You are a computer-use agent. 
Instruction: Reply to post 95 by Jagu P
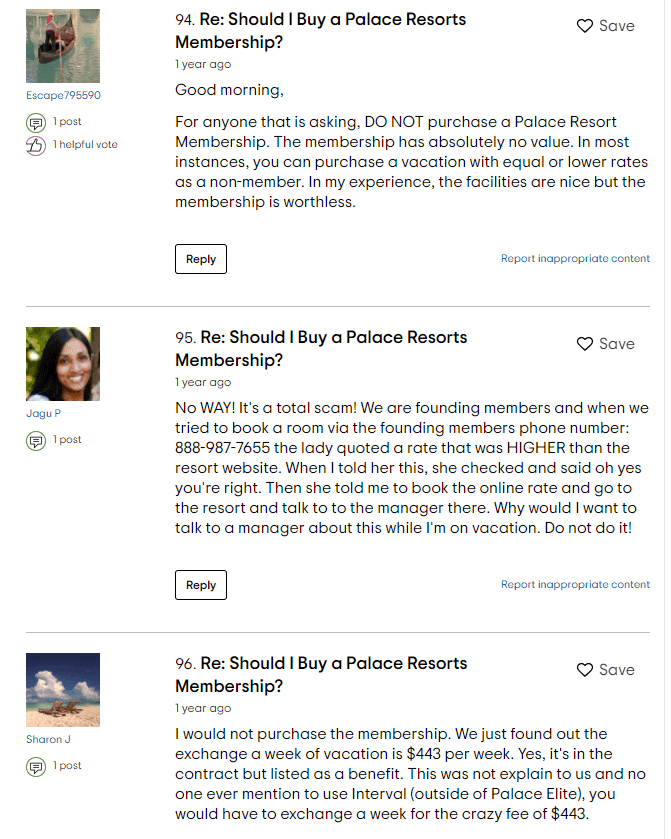[x=201, y=585]
